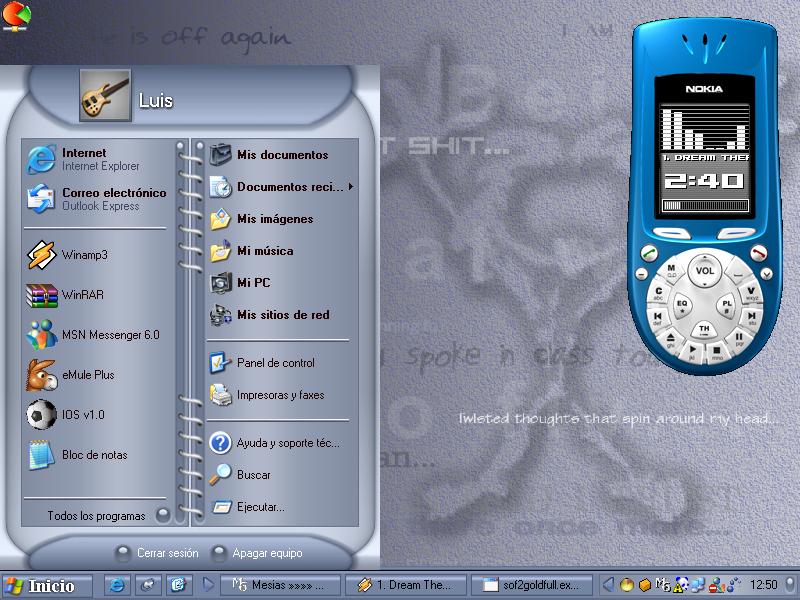The width and height of the screenshot is (800, 600).
Task: Click C key on phone keypad
Action: point(659,293)
